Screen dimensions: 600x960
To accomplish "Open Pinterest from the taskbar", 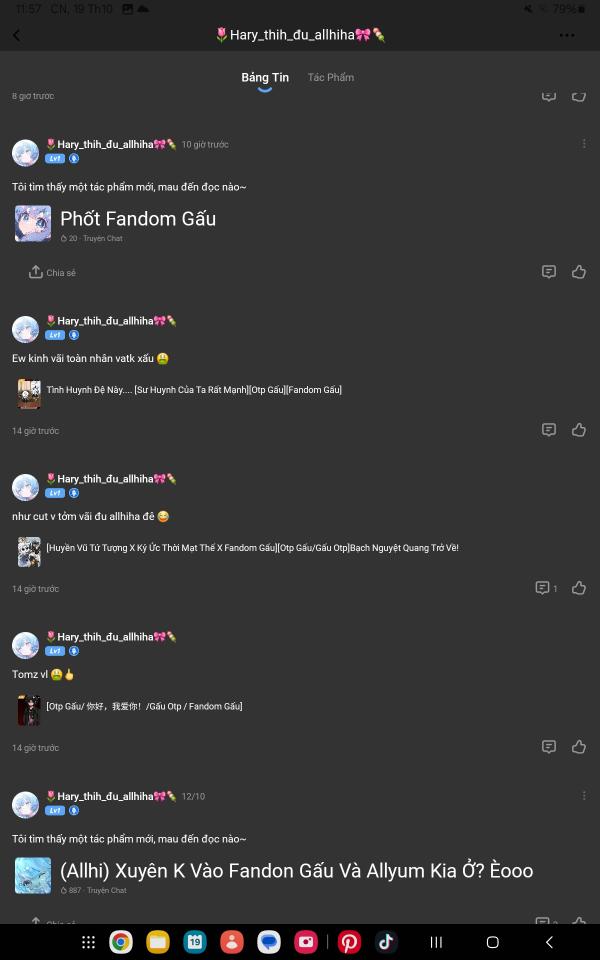I will point(349,942).
